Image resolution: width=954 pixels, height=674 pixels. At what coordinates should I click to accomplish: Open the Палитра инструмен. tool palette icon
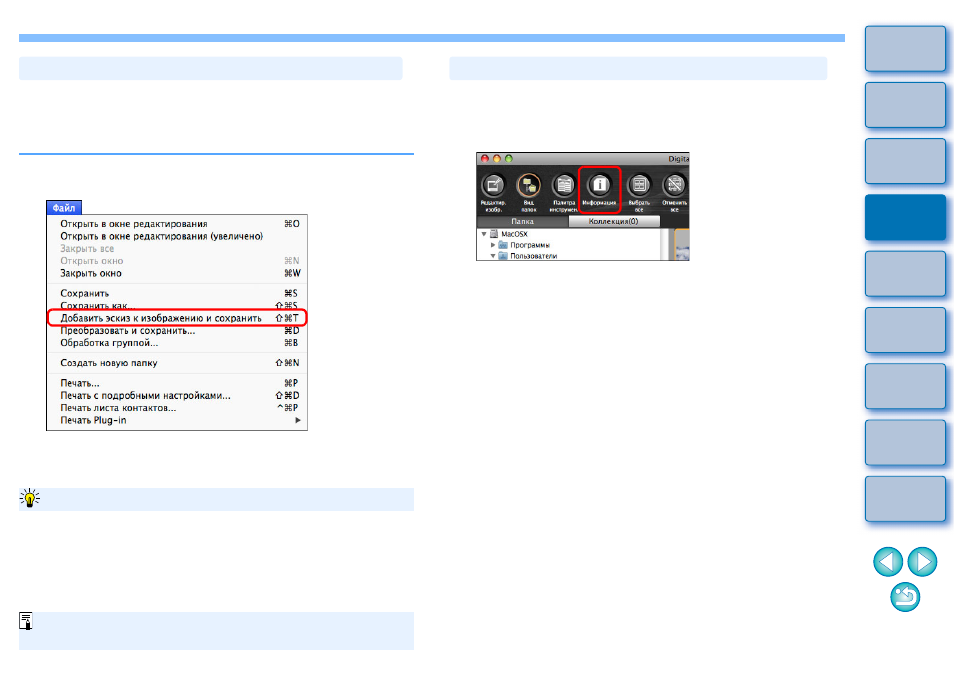click(564, 185)
